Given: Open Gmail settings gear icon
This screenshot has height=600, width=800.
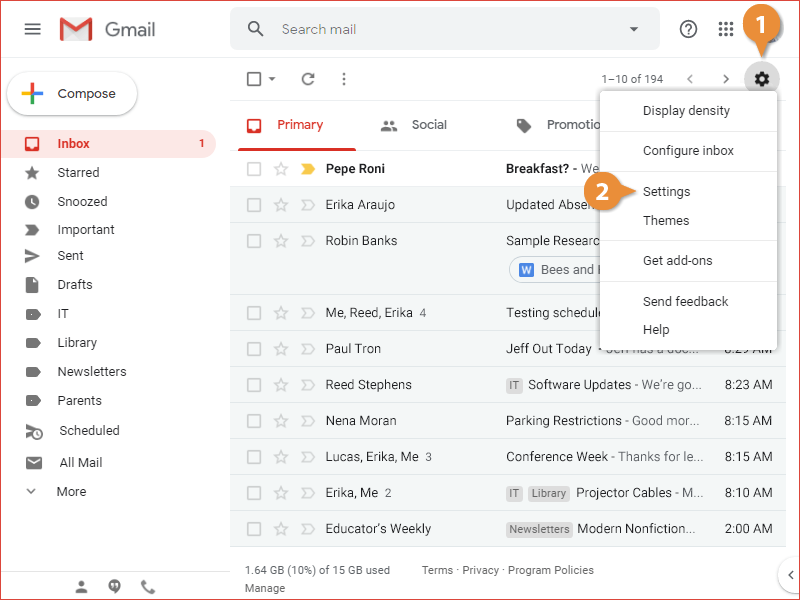Looking at the screenshot, I should point(762,78).
